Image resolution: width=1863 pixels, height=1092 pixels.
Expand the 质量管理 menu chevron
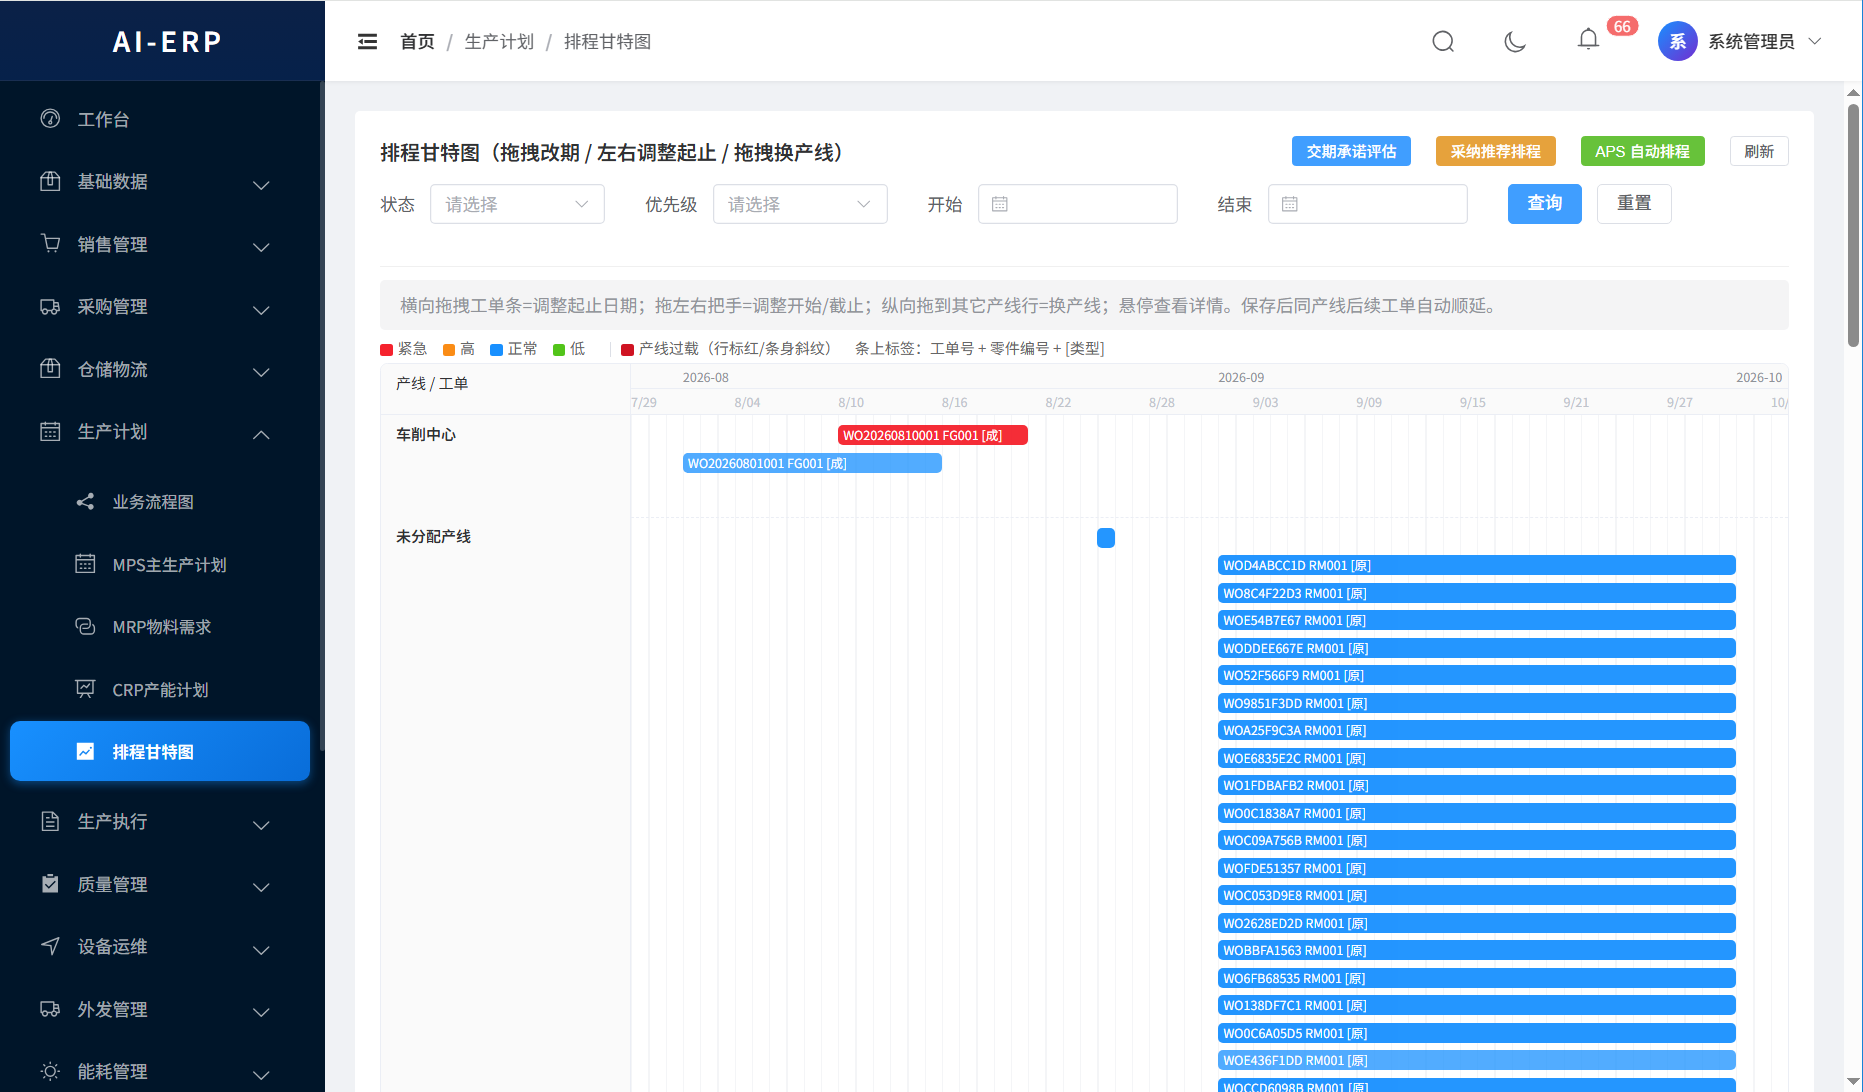coord(261,887)
